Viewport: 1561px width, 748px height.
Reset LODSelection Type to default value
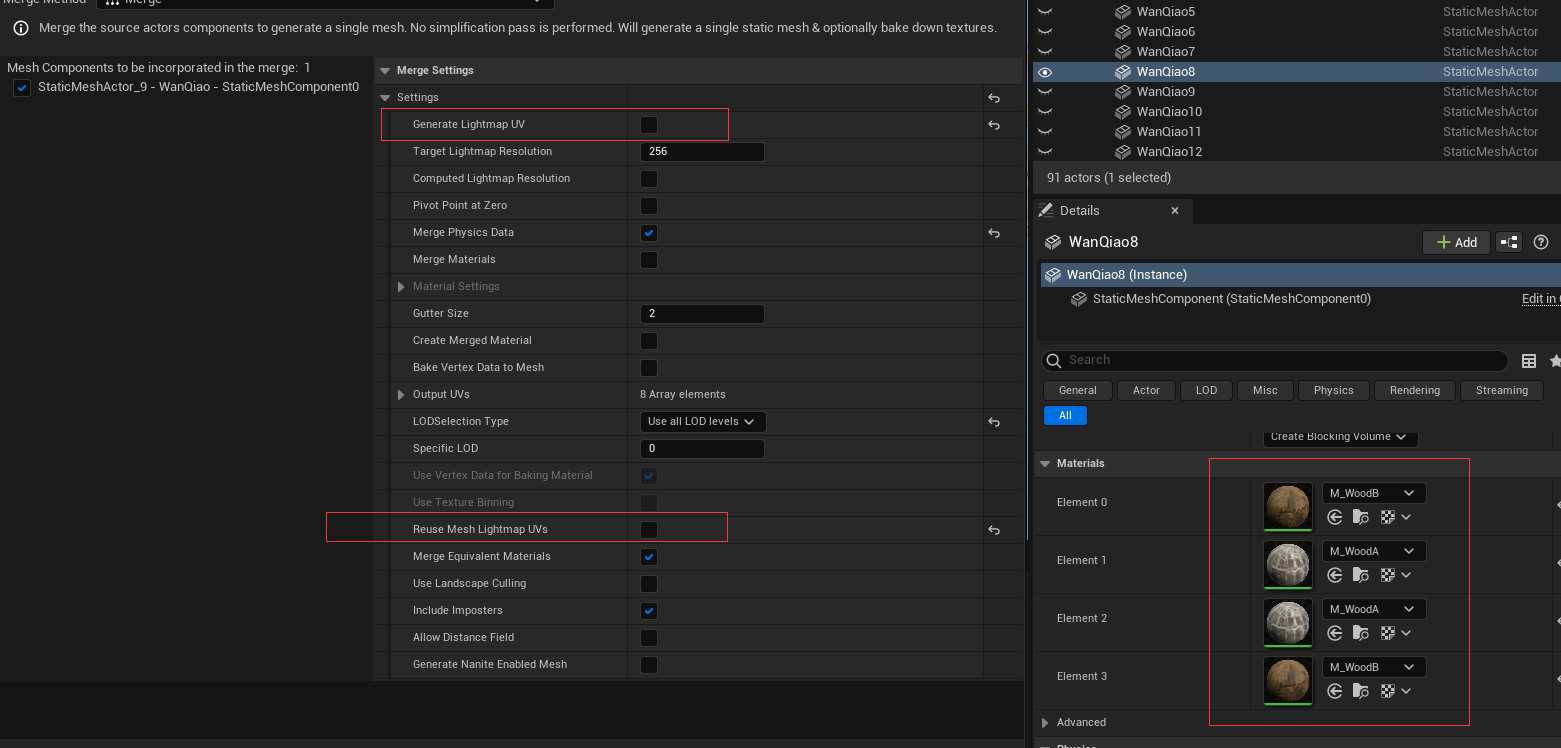pos(994,422)
